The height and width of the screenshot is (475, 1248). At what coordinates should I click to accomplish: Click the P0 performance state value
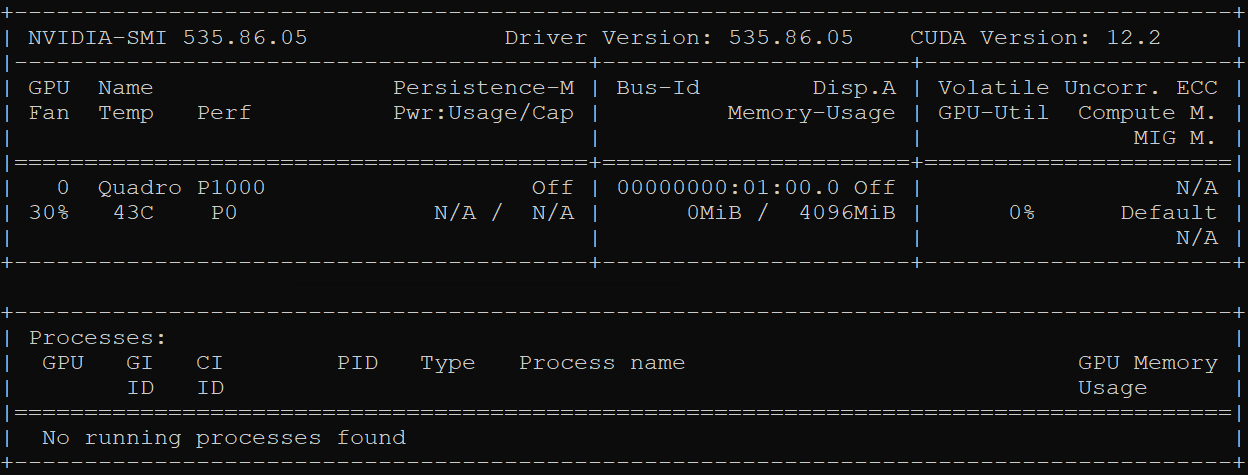click(224, 213)
